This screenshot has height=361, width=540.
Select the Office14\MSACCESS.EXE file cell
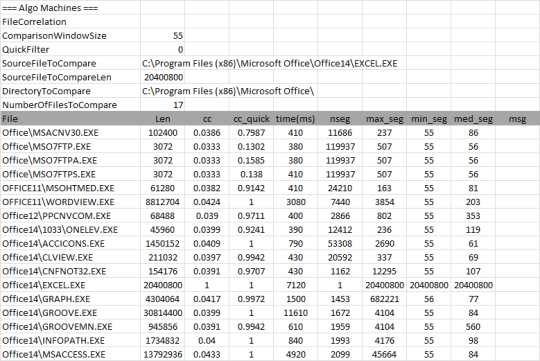coord(70,354)
